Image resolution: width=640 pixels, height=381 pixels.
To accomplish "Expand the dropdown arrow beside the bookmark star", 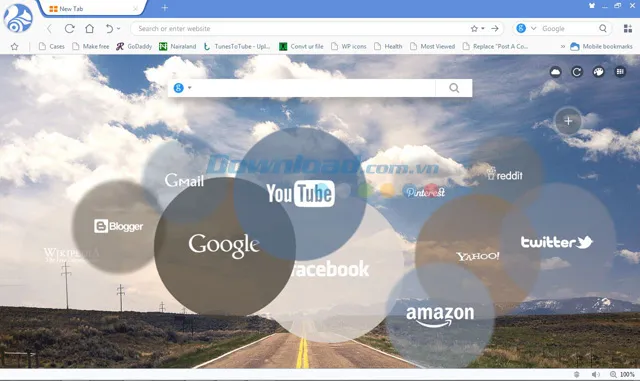I will (482, 29).
